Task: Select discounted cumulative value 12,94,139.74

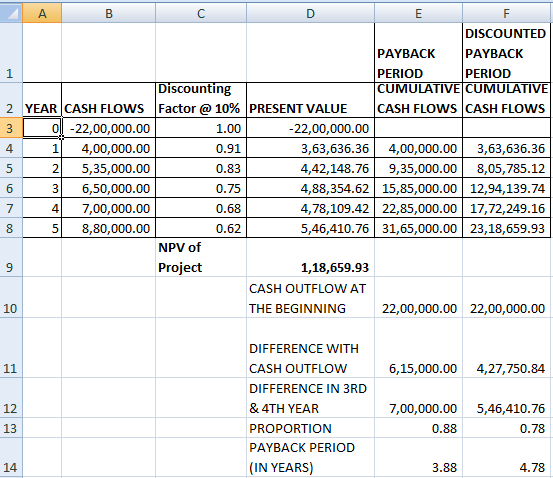Action: (x=506, y=188)
